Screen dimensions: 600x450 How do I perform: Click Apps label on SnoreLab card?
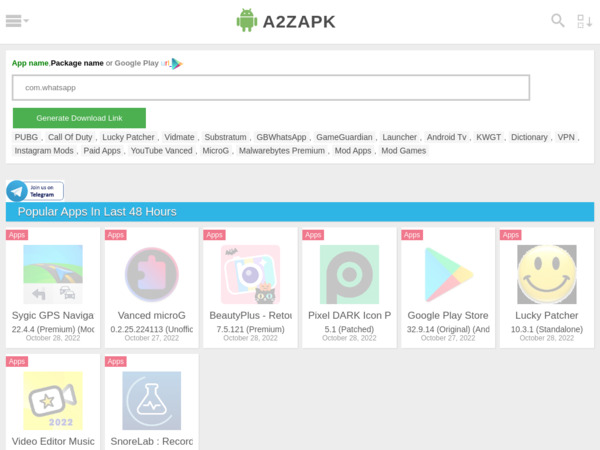(116, 362)
